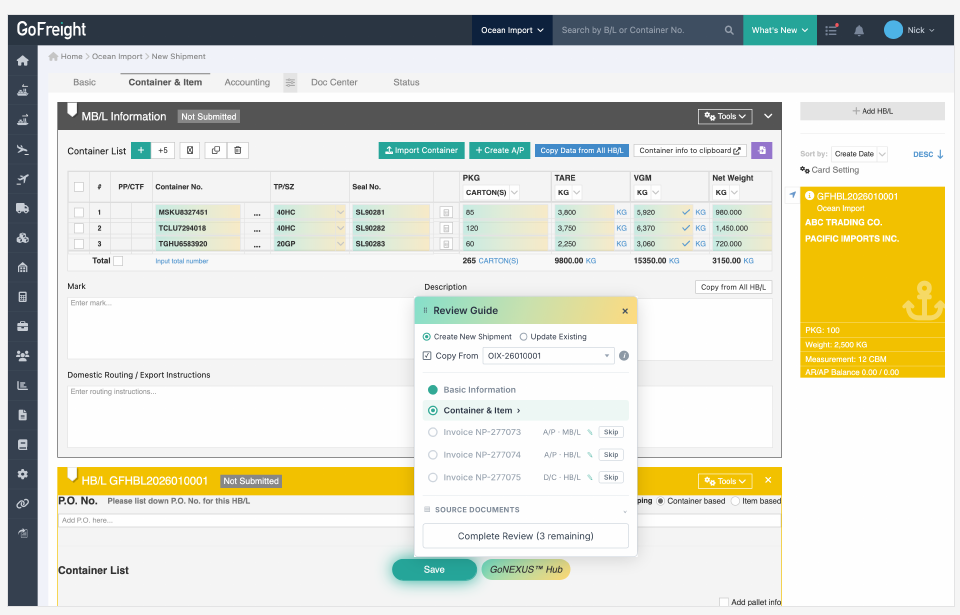Image resolution: width=960 pixels, height=615 pixels.
Task: Expand the What's New menu
Action: click(779, 30)
